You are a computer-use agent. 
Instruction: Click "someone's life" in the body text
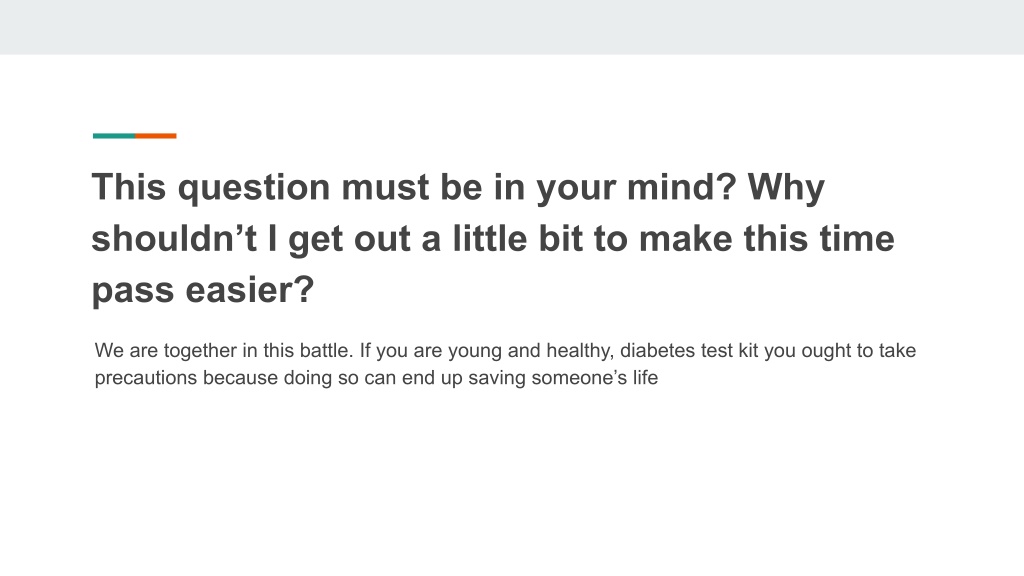(x=595, y=378)
